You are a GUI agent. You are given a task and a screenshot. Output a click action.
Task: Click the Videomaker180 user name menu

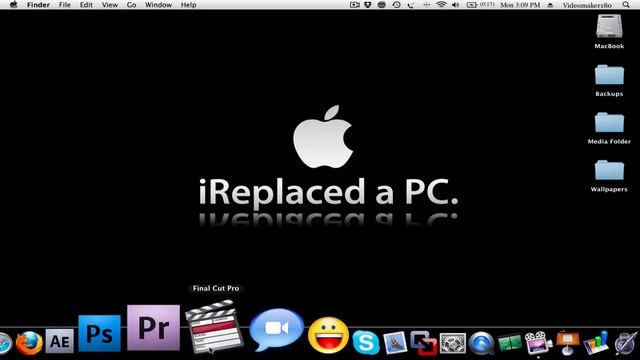587,5
